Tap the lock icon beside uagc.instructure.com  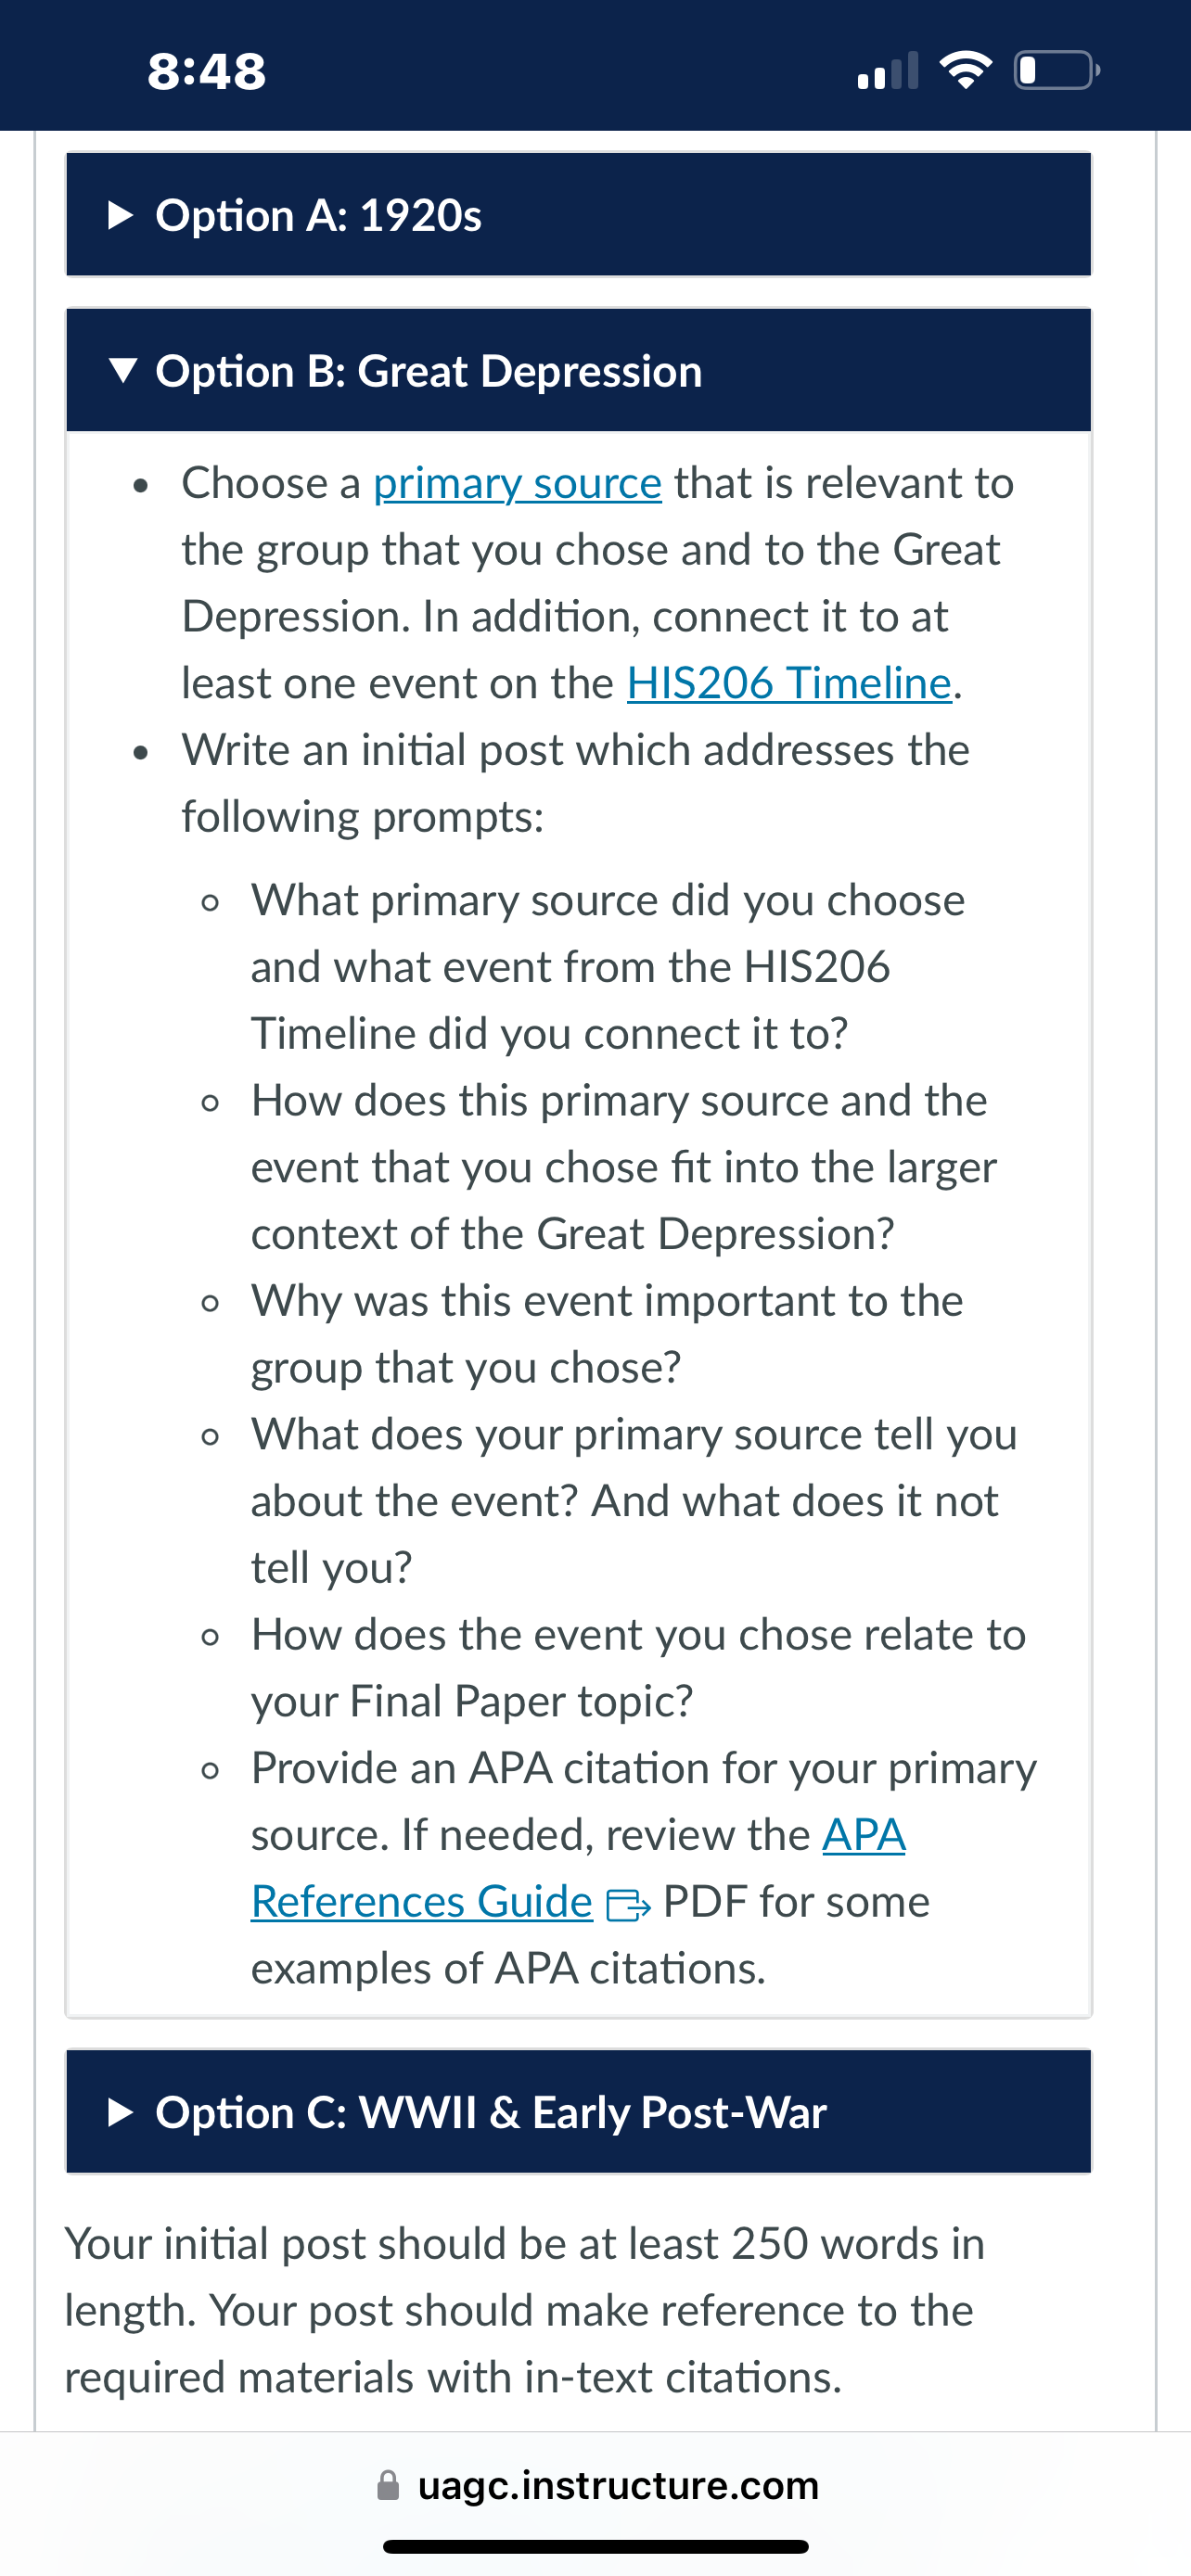388,2485
